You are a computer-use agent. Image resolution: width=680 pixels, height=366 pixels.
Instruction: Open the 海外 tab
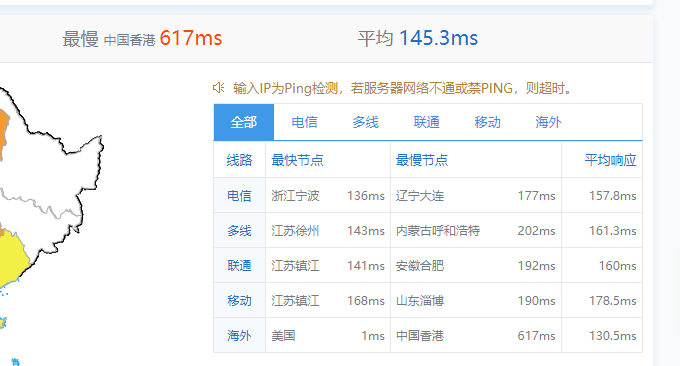(549, 122)
